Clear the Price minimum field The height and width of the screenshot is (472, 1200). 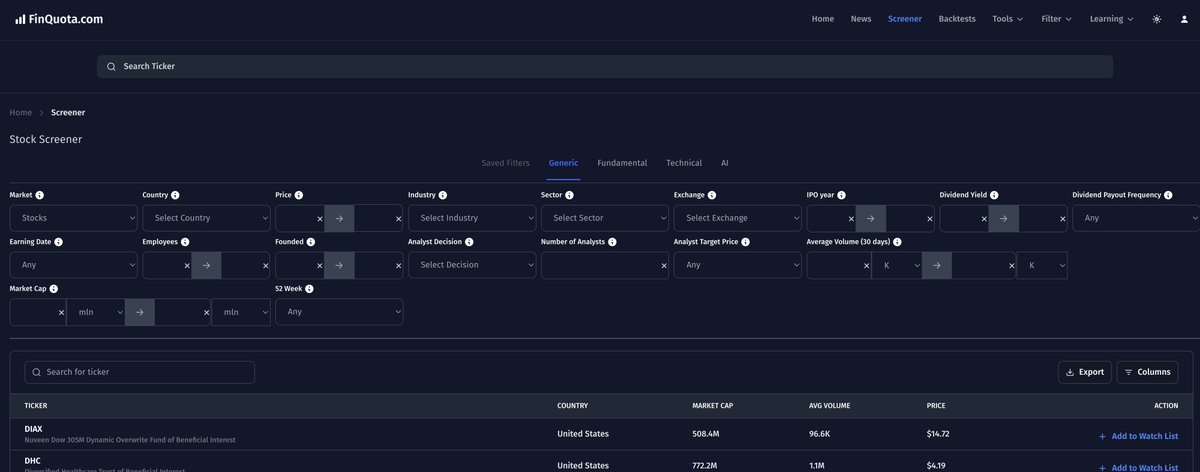click(320, 218)
